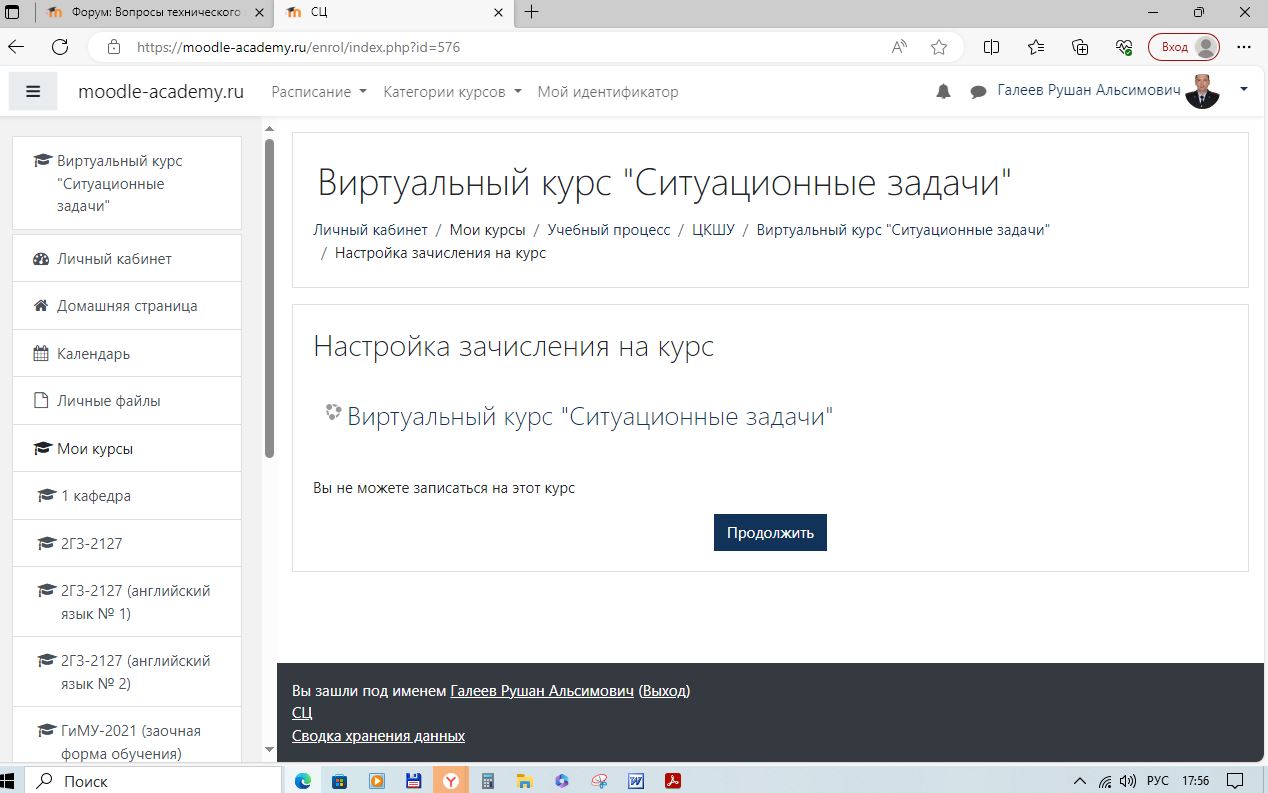Open the messages speech bubble icon
1268x793 pixels.
[978, 92]
